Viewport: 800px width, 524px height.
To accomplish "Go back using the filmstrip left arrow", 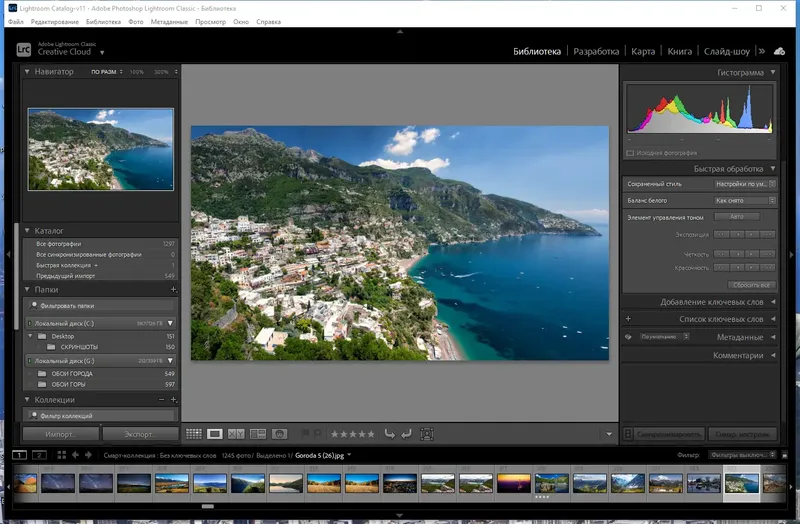I will pyautogui.click(x=75, y=455).
